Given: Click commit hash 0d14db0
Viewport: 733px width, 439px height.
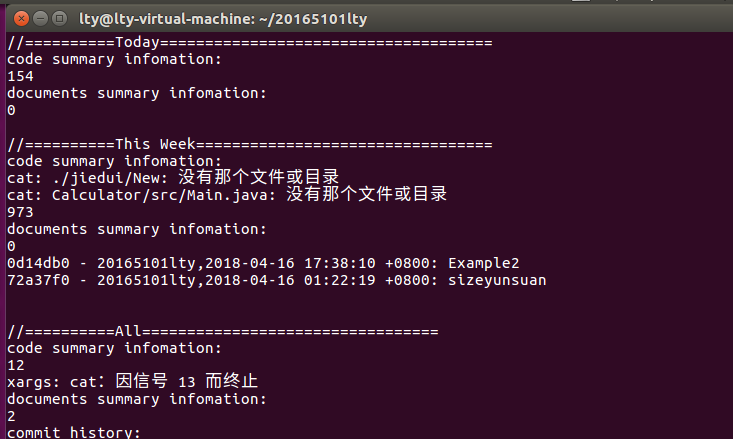Looking at the screenshot, I should (x=38, y=263).
